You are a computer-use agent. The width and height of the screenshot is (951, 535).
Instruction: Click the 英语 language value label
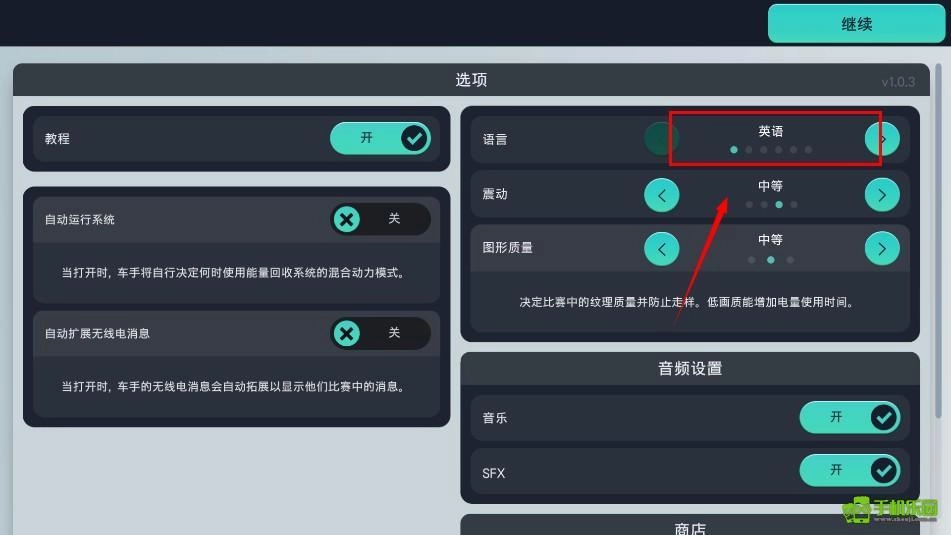tap(770, 131)
